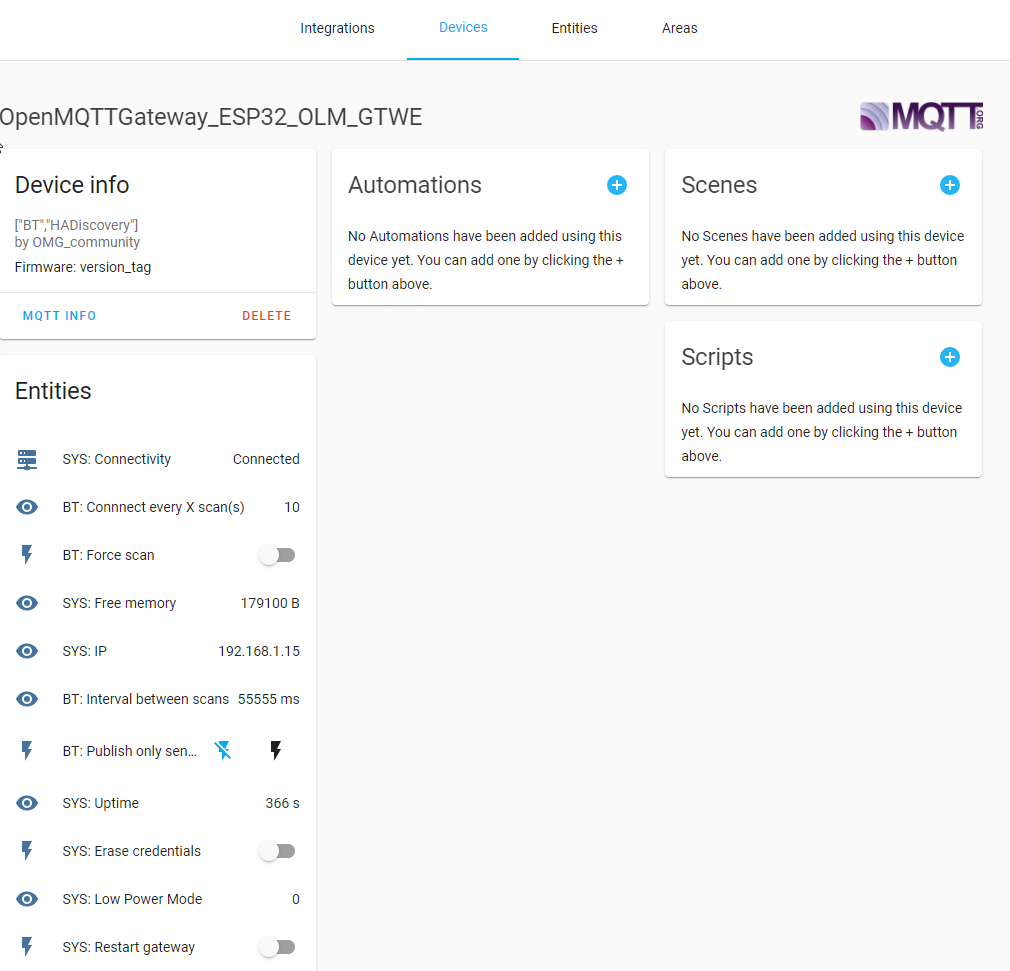Enable the SYS: Erase credentials switch
Screen dimensions: 1010x971
277,851
